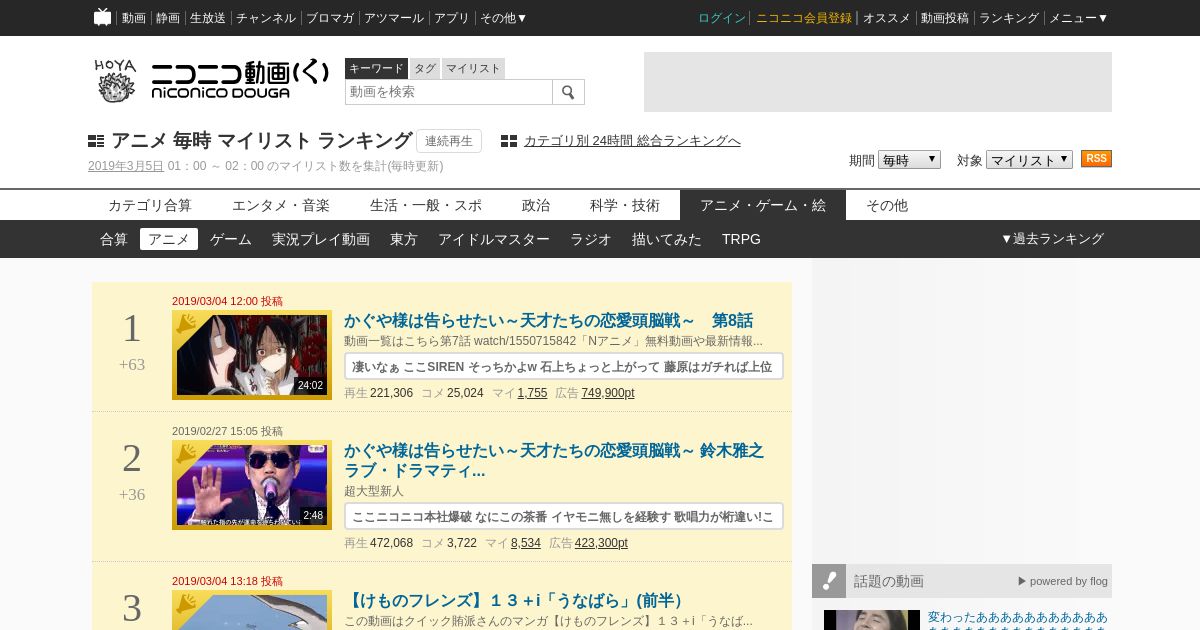This screenshot has width=1200, height=630.
Task: Click the 連続再生 button
Action: tap(449, 141)
